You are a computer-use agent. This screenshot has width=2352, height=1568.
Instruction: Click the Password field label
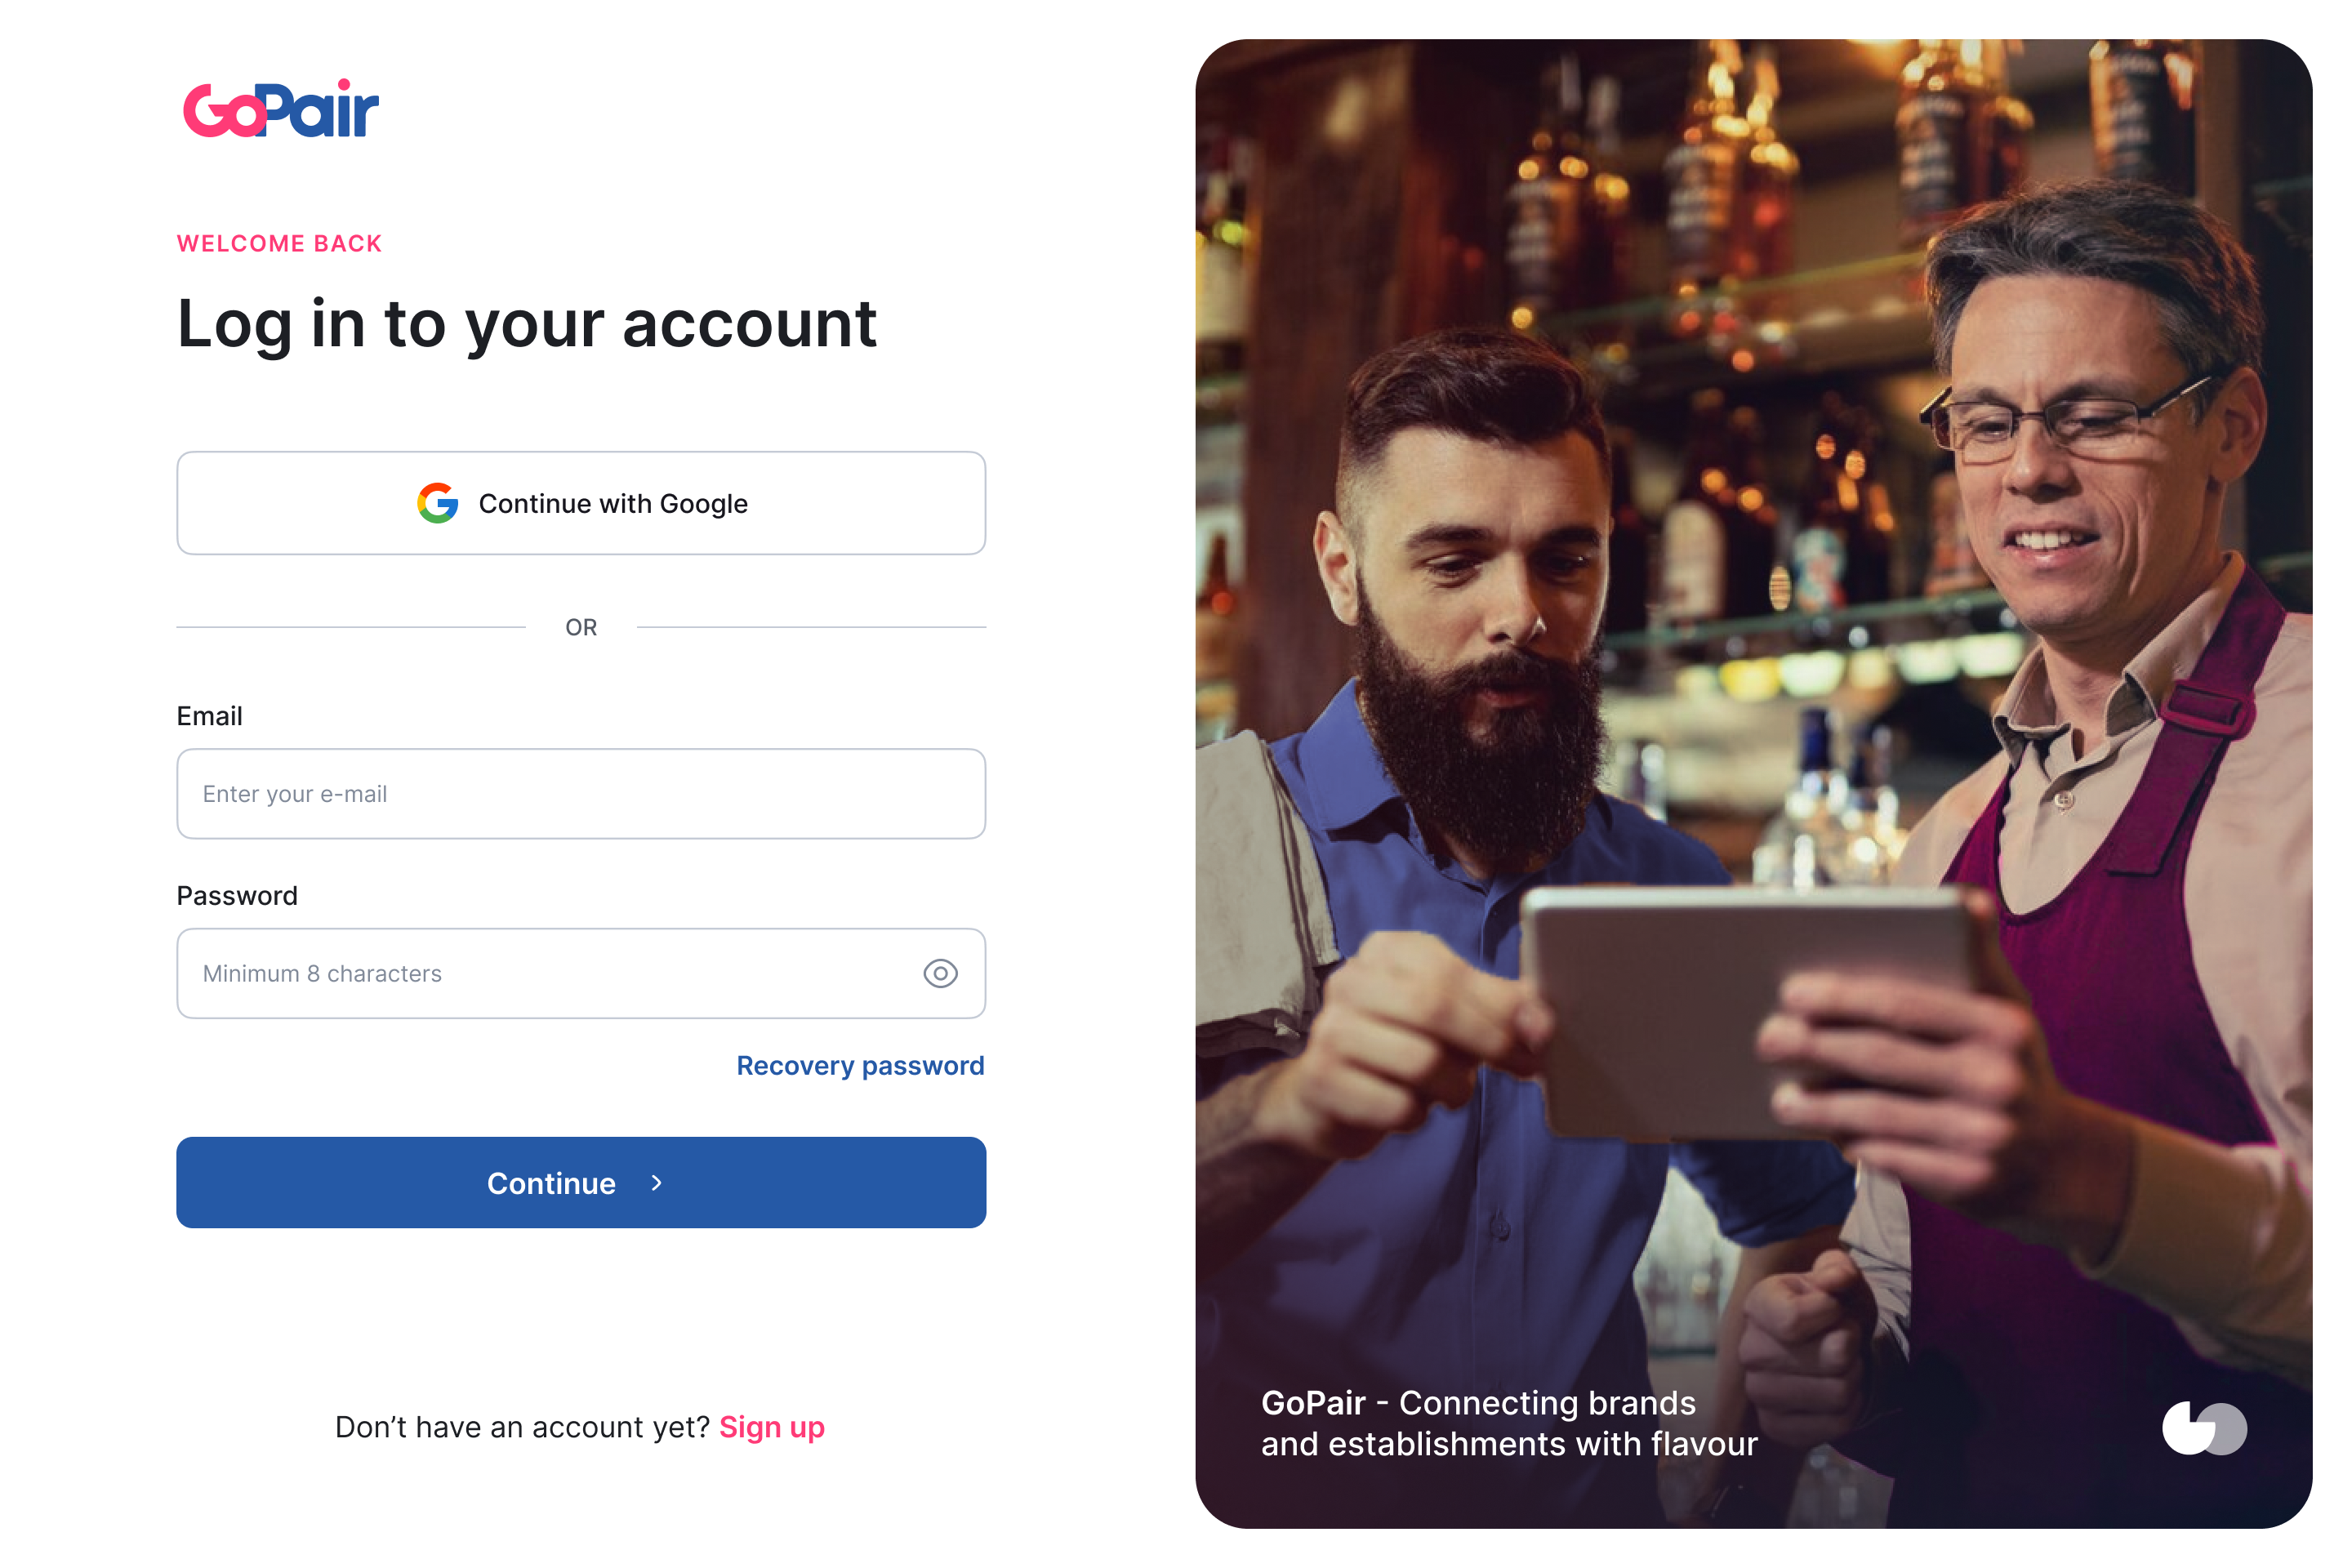(237, 896)
